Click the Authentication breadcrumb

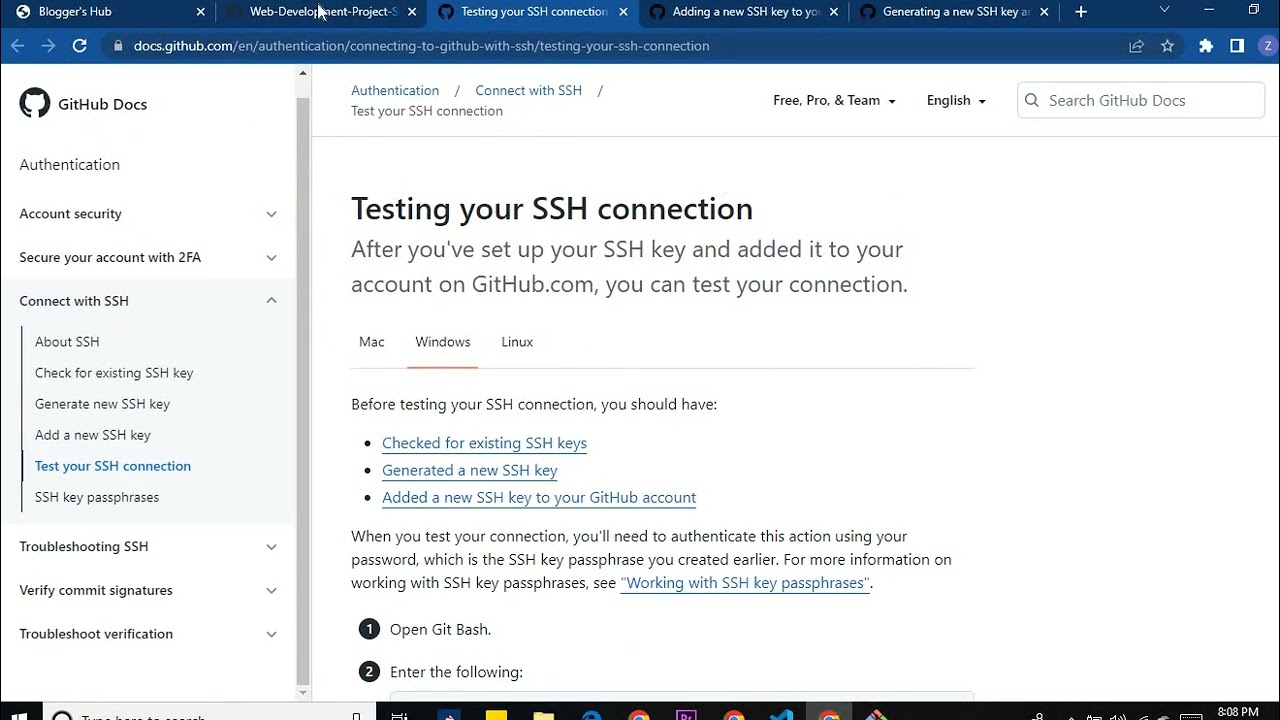(395, 90)
